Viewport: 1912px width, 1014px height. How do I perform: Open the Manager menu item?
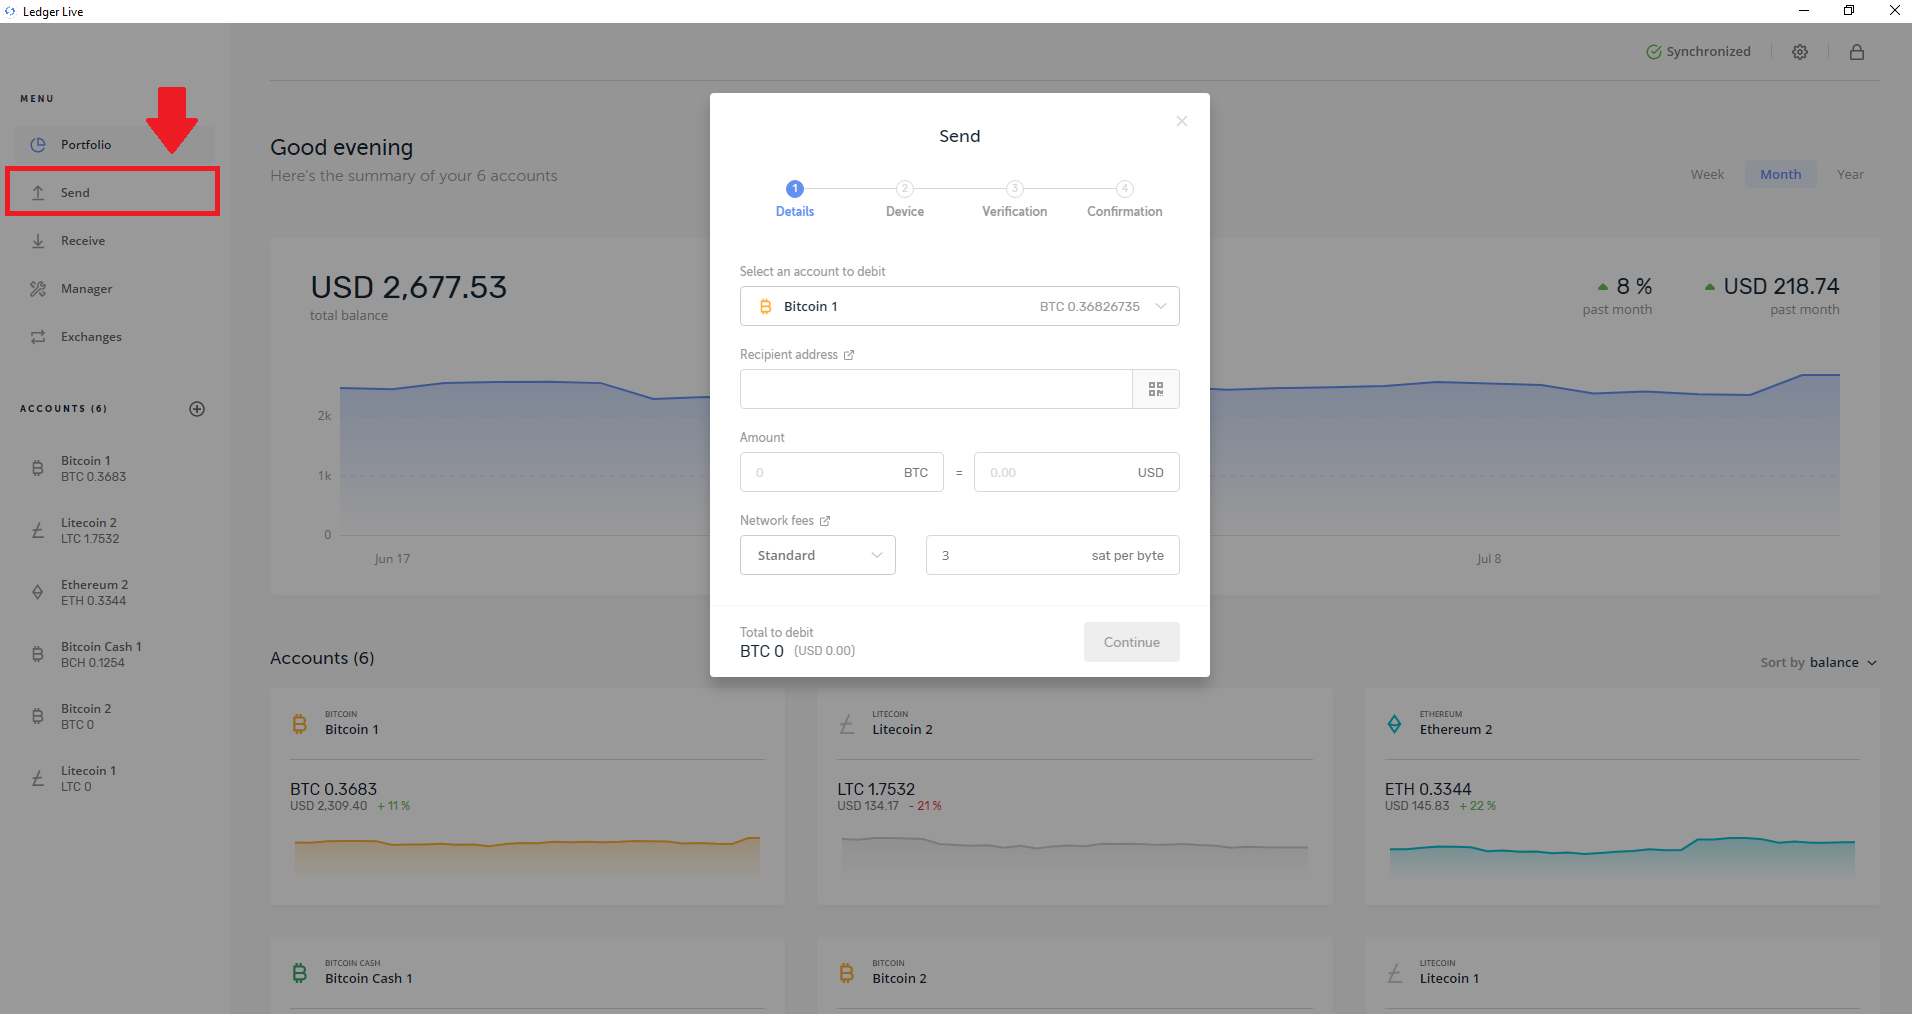[x=114, y=289]
